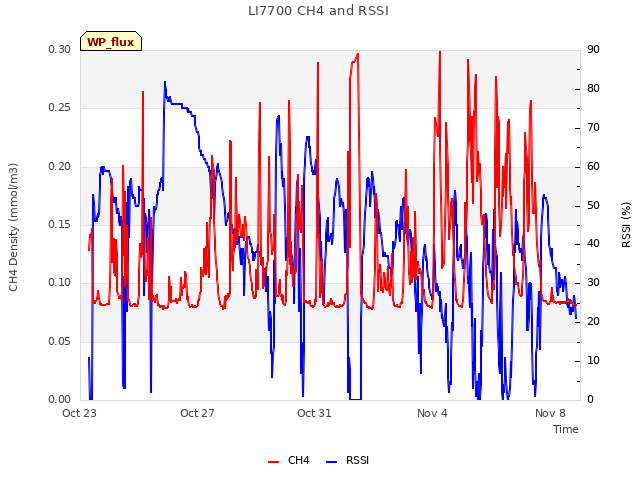Click the 90 right axis value
This screenshot has height=480, width=640.
click(593, 49)
